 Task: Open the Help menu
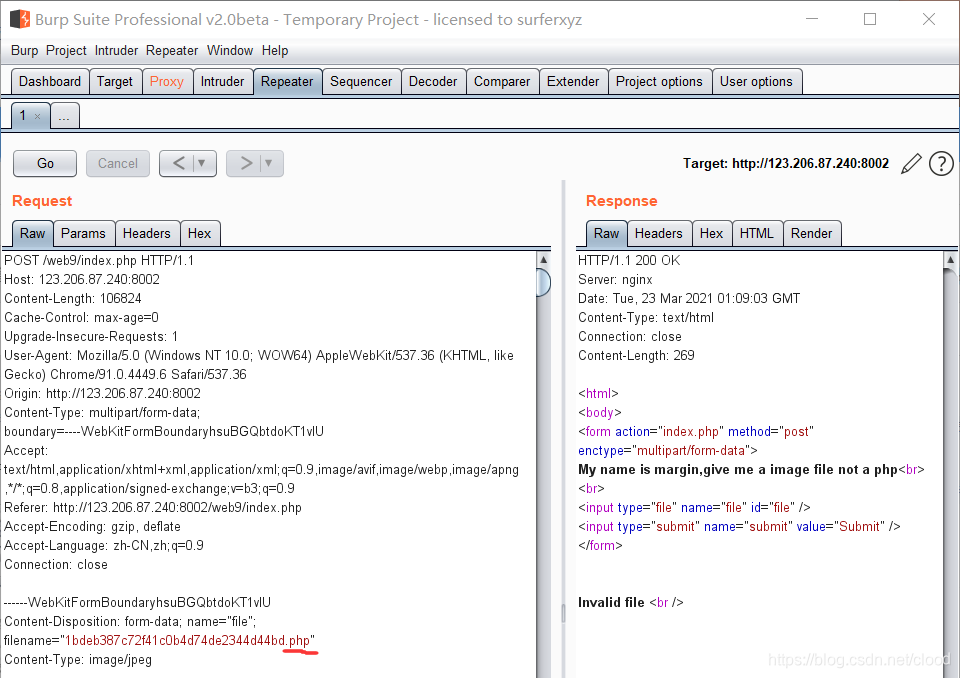pyautogui.click(x=275, y=50)
